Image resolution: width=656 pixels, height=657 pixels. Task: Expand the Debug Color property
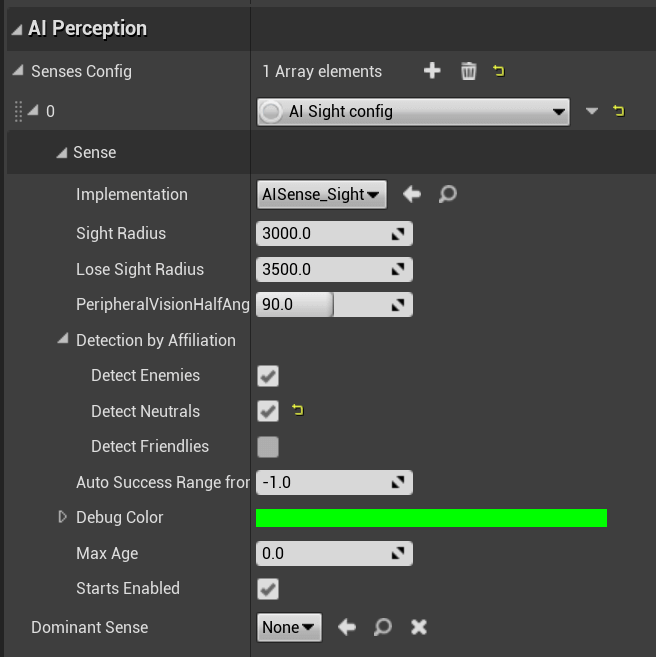[62, 517]
